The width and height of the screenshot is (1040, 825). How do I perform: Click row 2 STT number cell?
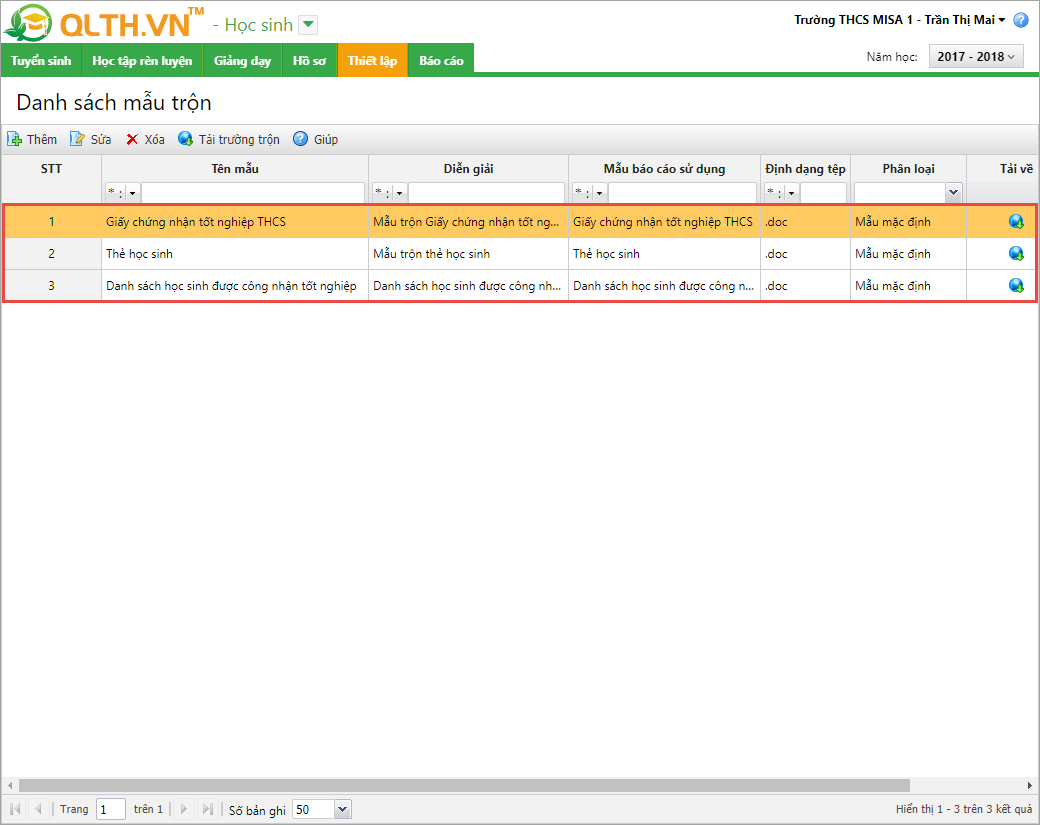[52, 253]
